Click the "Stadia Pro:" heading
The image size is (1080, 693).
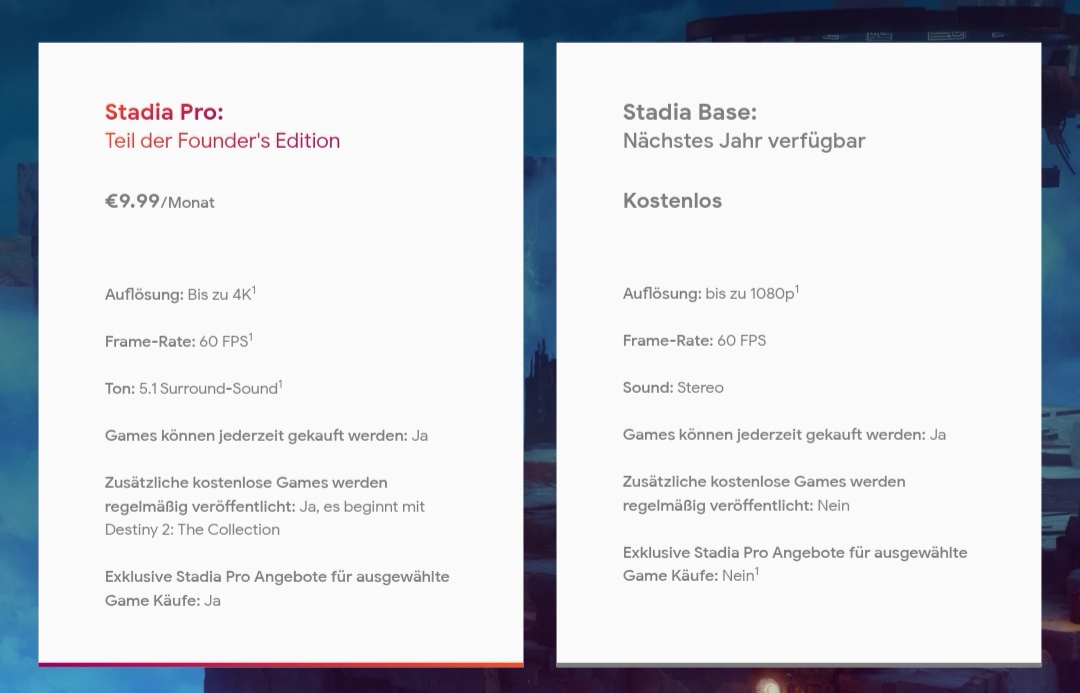pos(164,112)
